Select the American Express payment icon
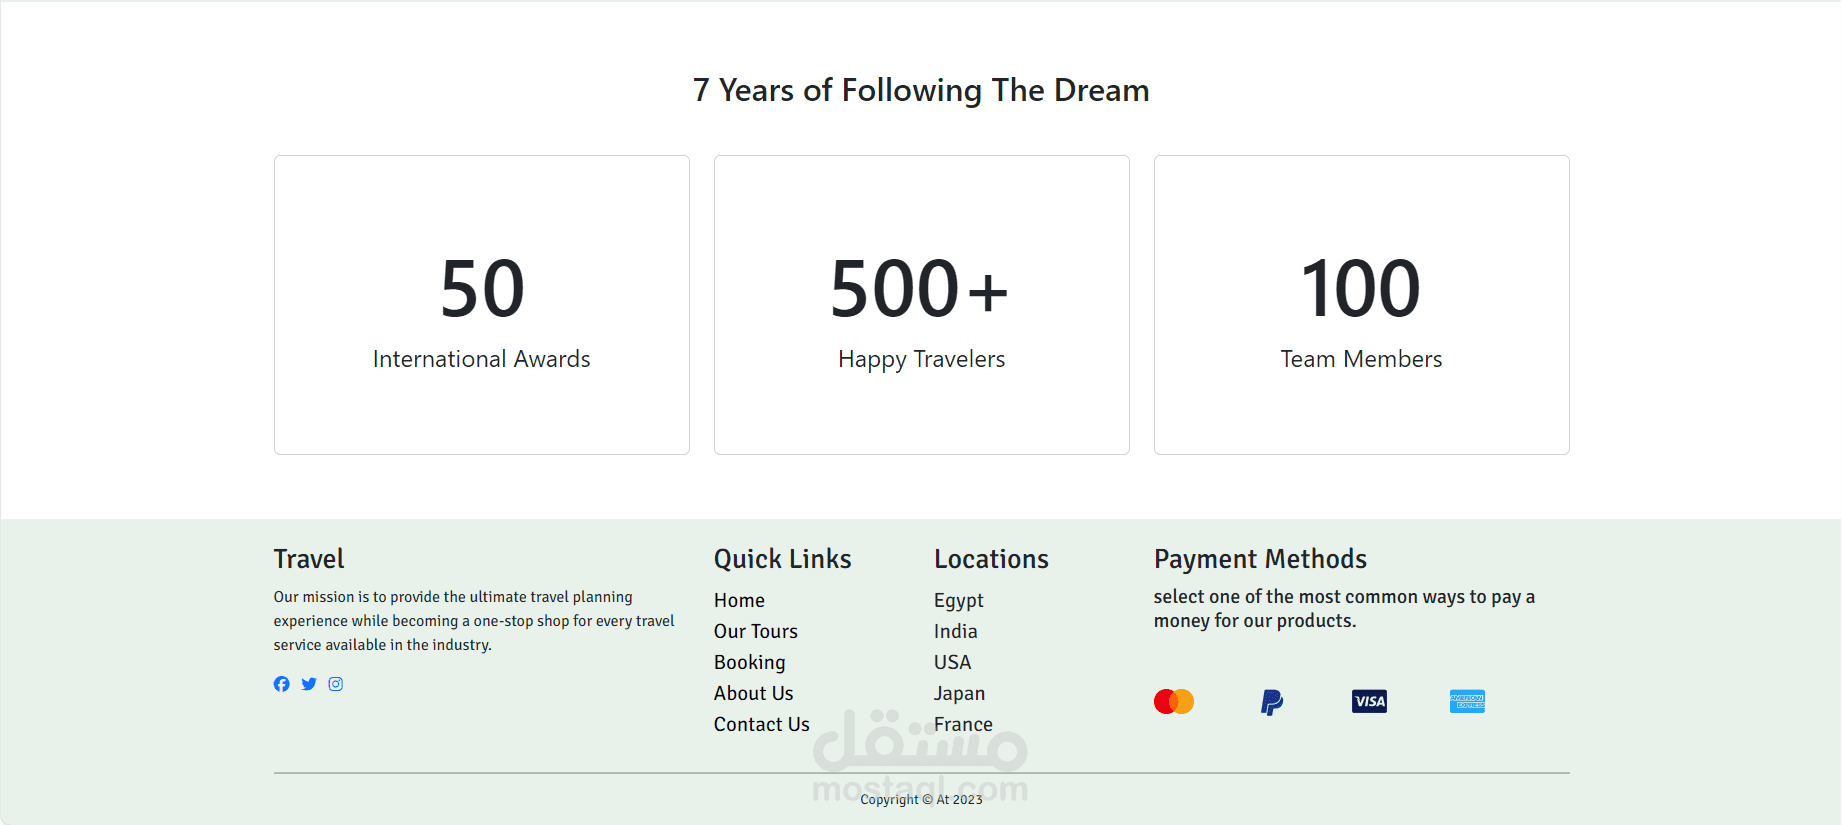 (1467, 702)
